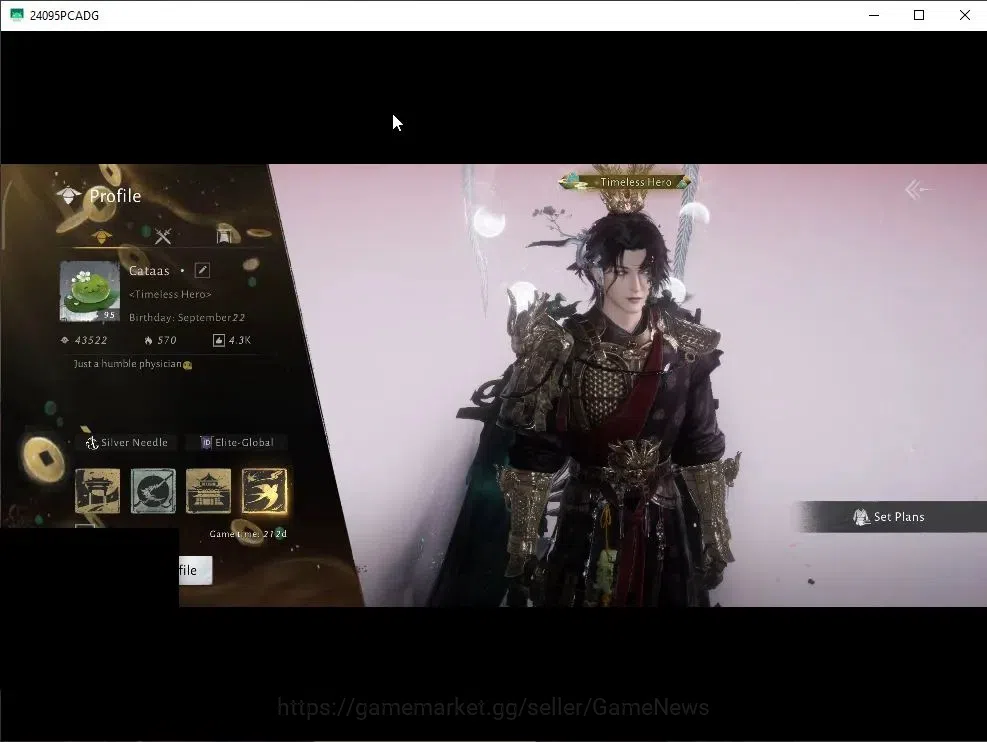Viewport: 987px width, 742px height.
Task: Switch to the lantern profile tab
Action: tap(225, 234)
